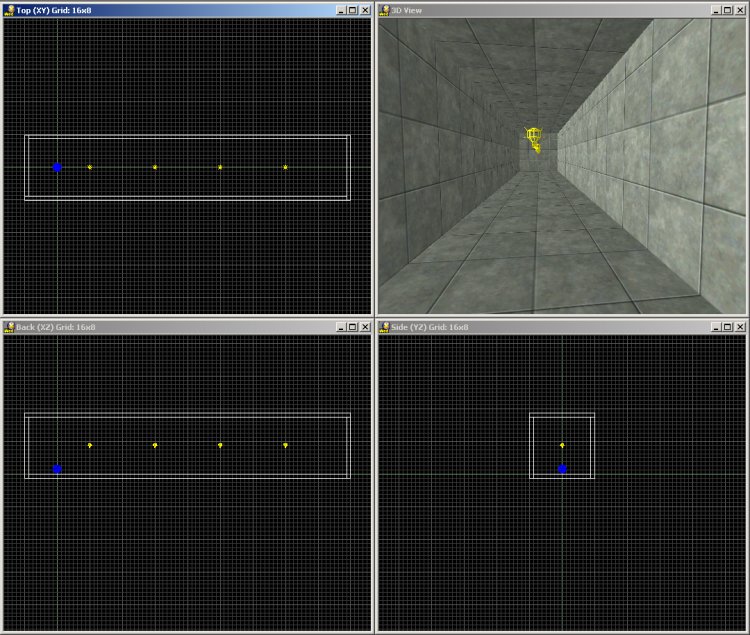The height and width of the screenshot is (635, 750).
Task: Minimize the Side (YZ) viewport window
Action: point(715,327)
